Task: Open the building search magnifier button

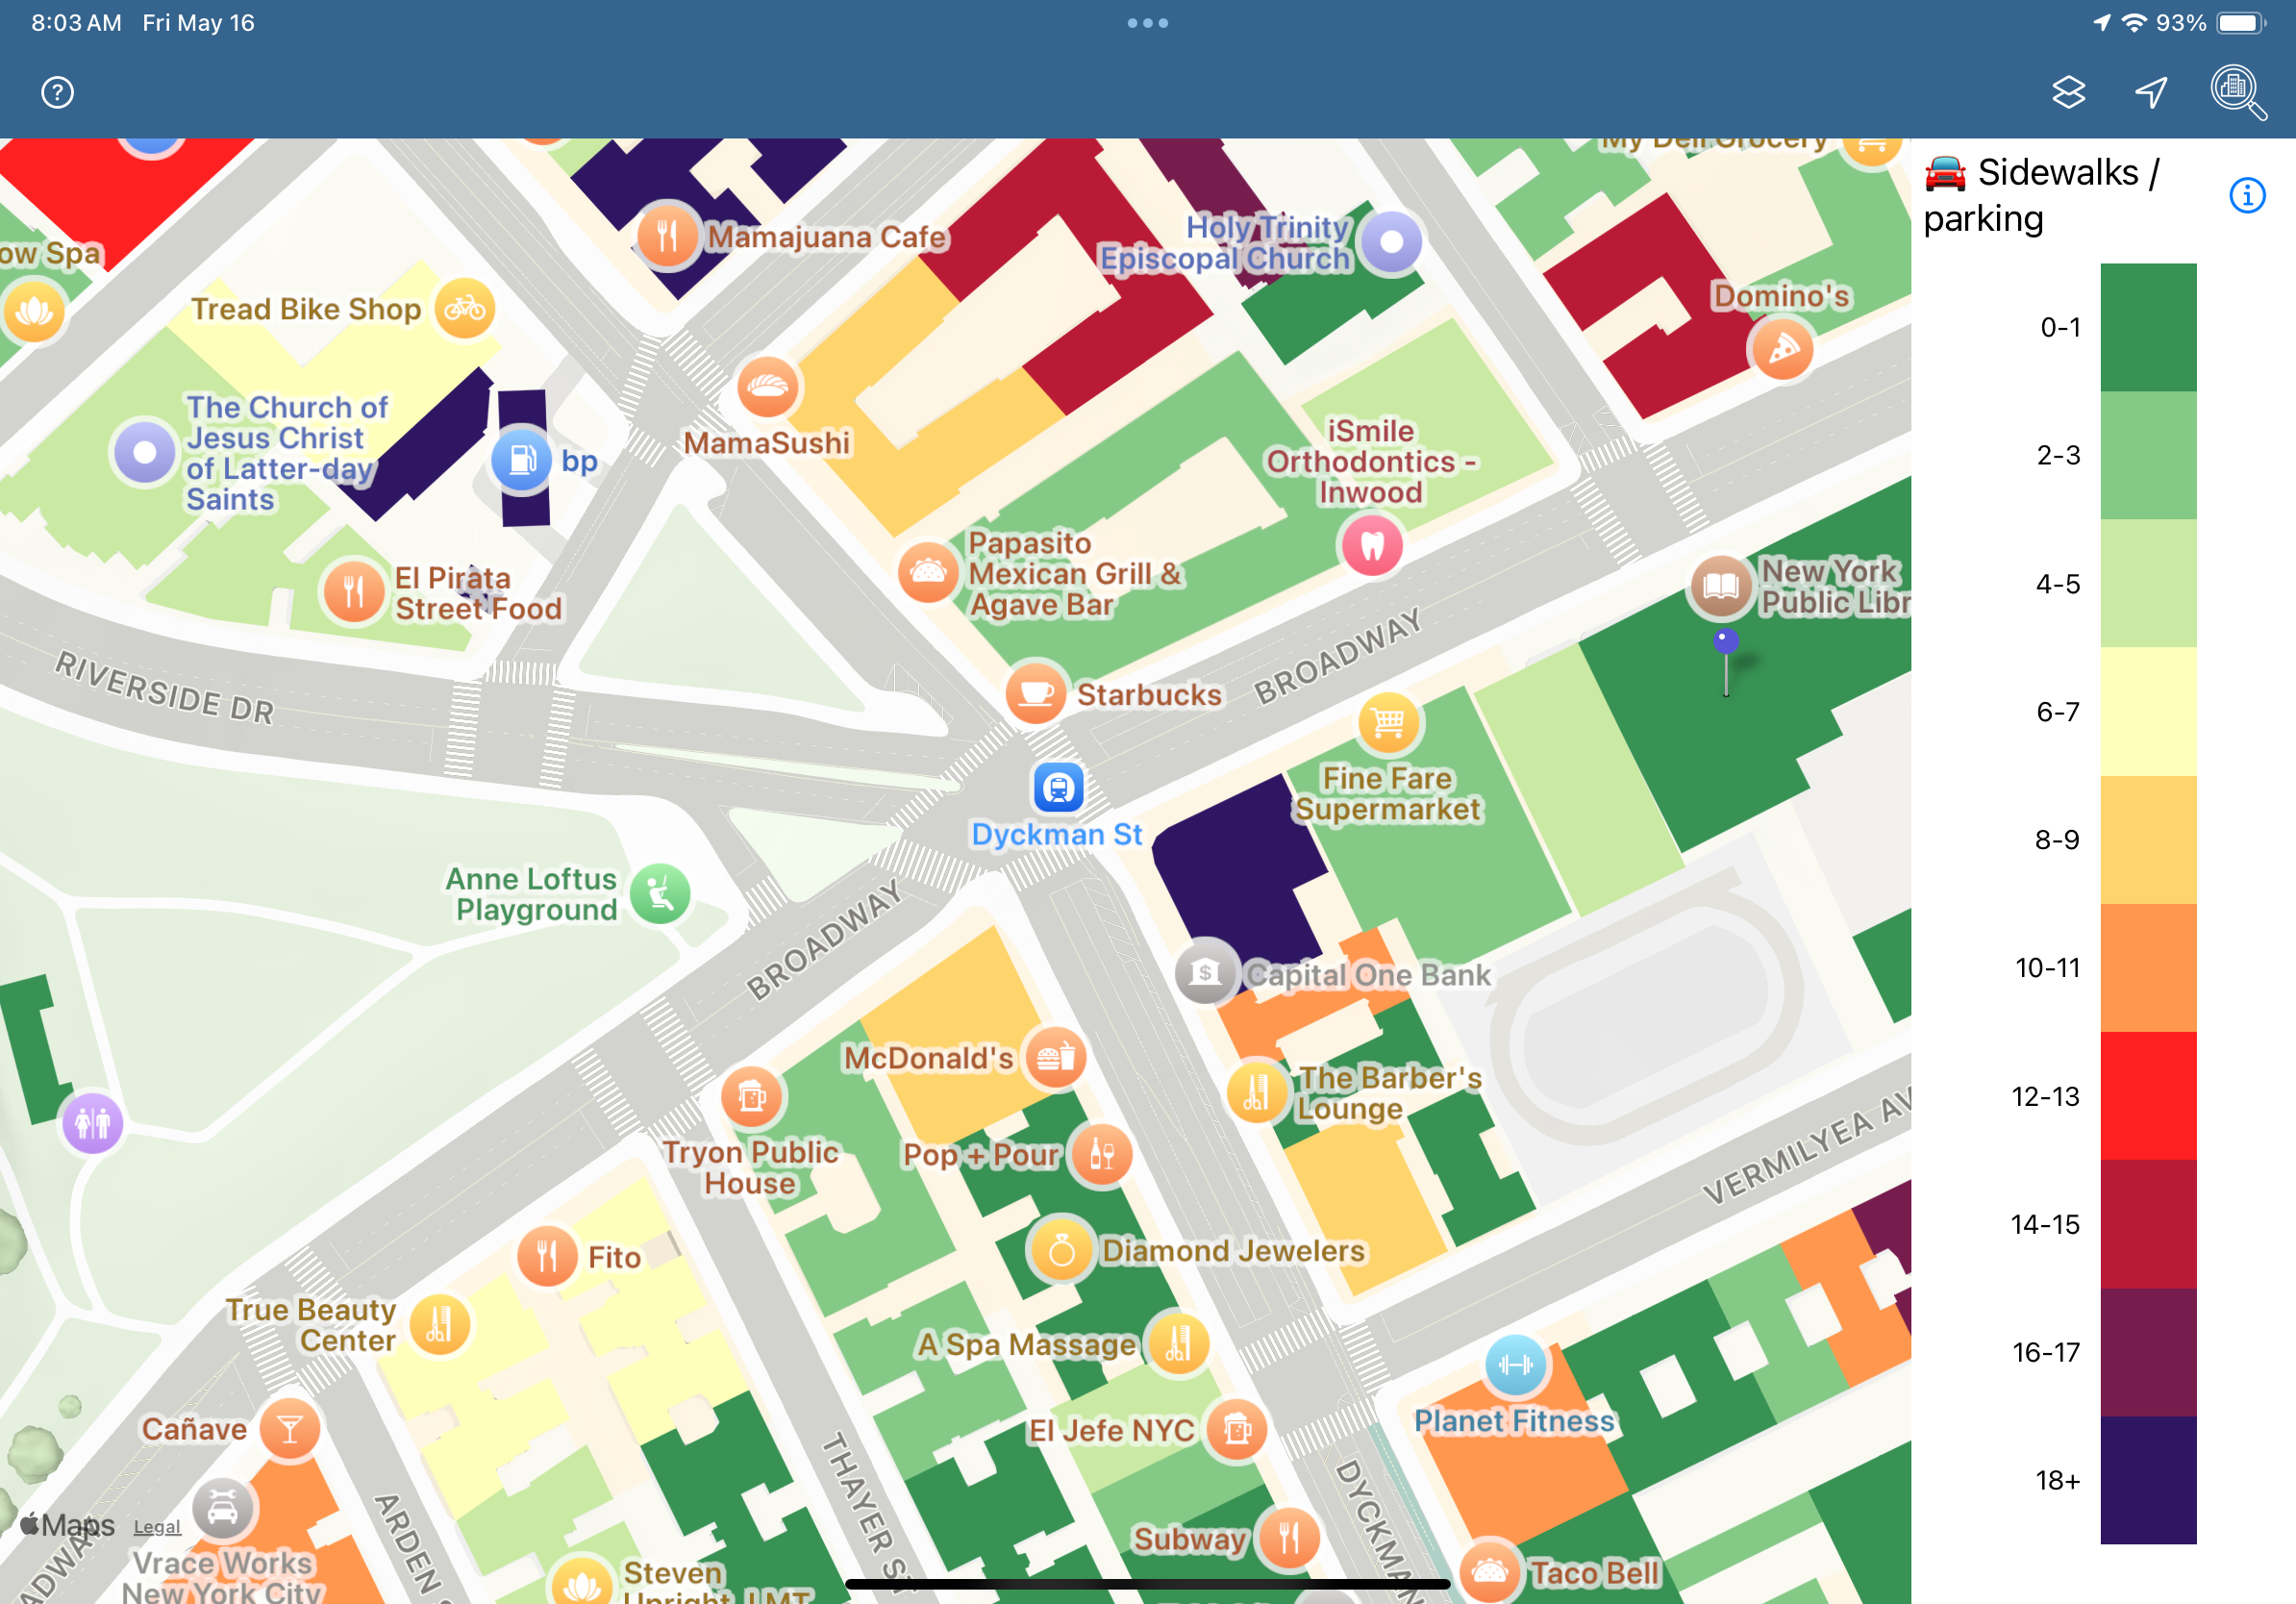Action: [2237, 93]
